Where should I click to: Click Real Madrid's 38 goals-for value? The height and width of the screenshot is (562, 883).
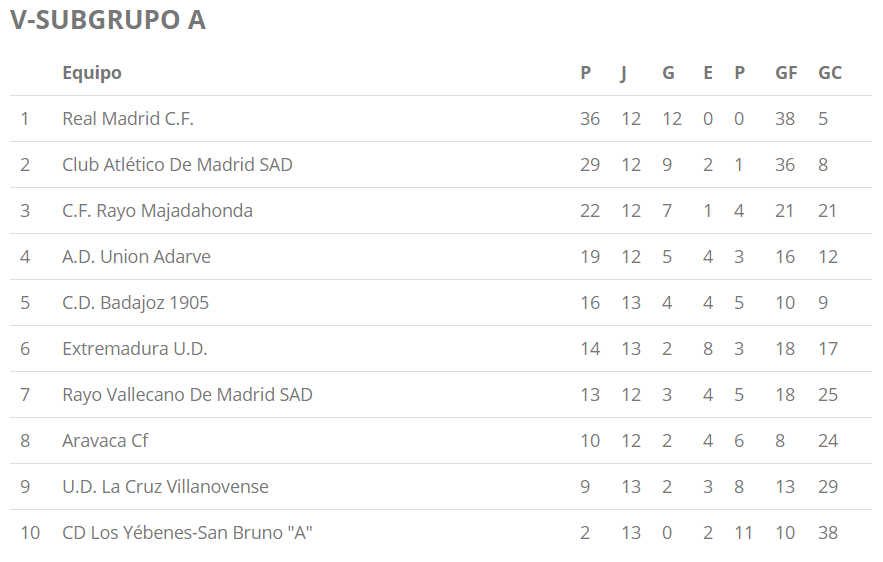pos(785,119)
